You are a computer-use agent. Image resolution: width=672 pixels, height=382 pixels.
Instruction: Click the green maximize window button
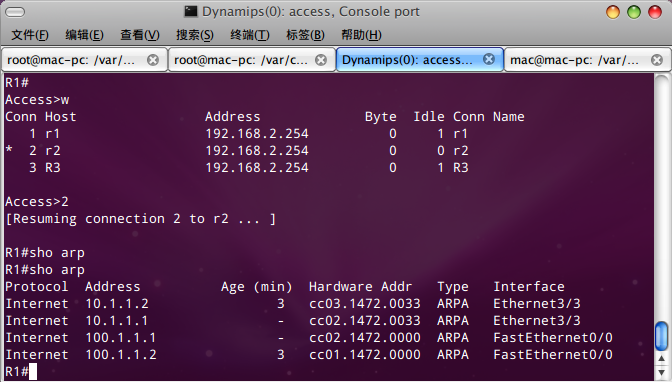[x=634, y=12]
